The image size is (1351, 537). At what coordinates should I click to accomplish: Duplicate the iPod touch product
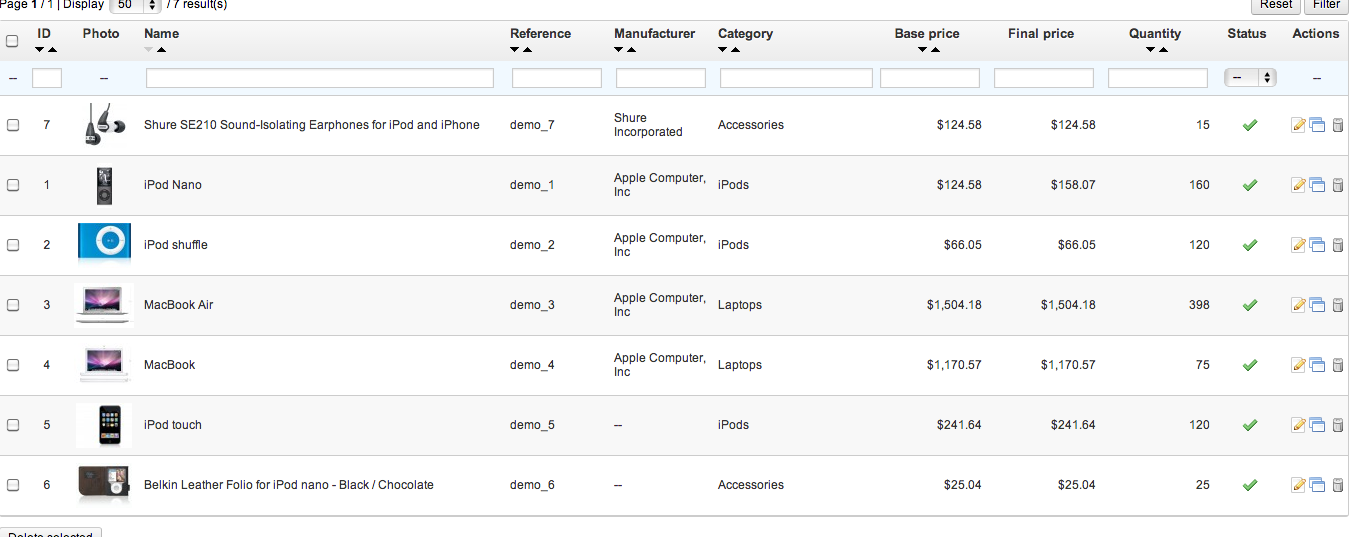click(1317, 425)
